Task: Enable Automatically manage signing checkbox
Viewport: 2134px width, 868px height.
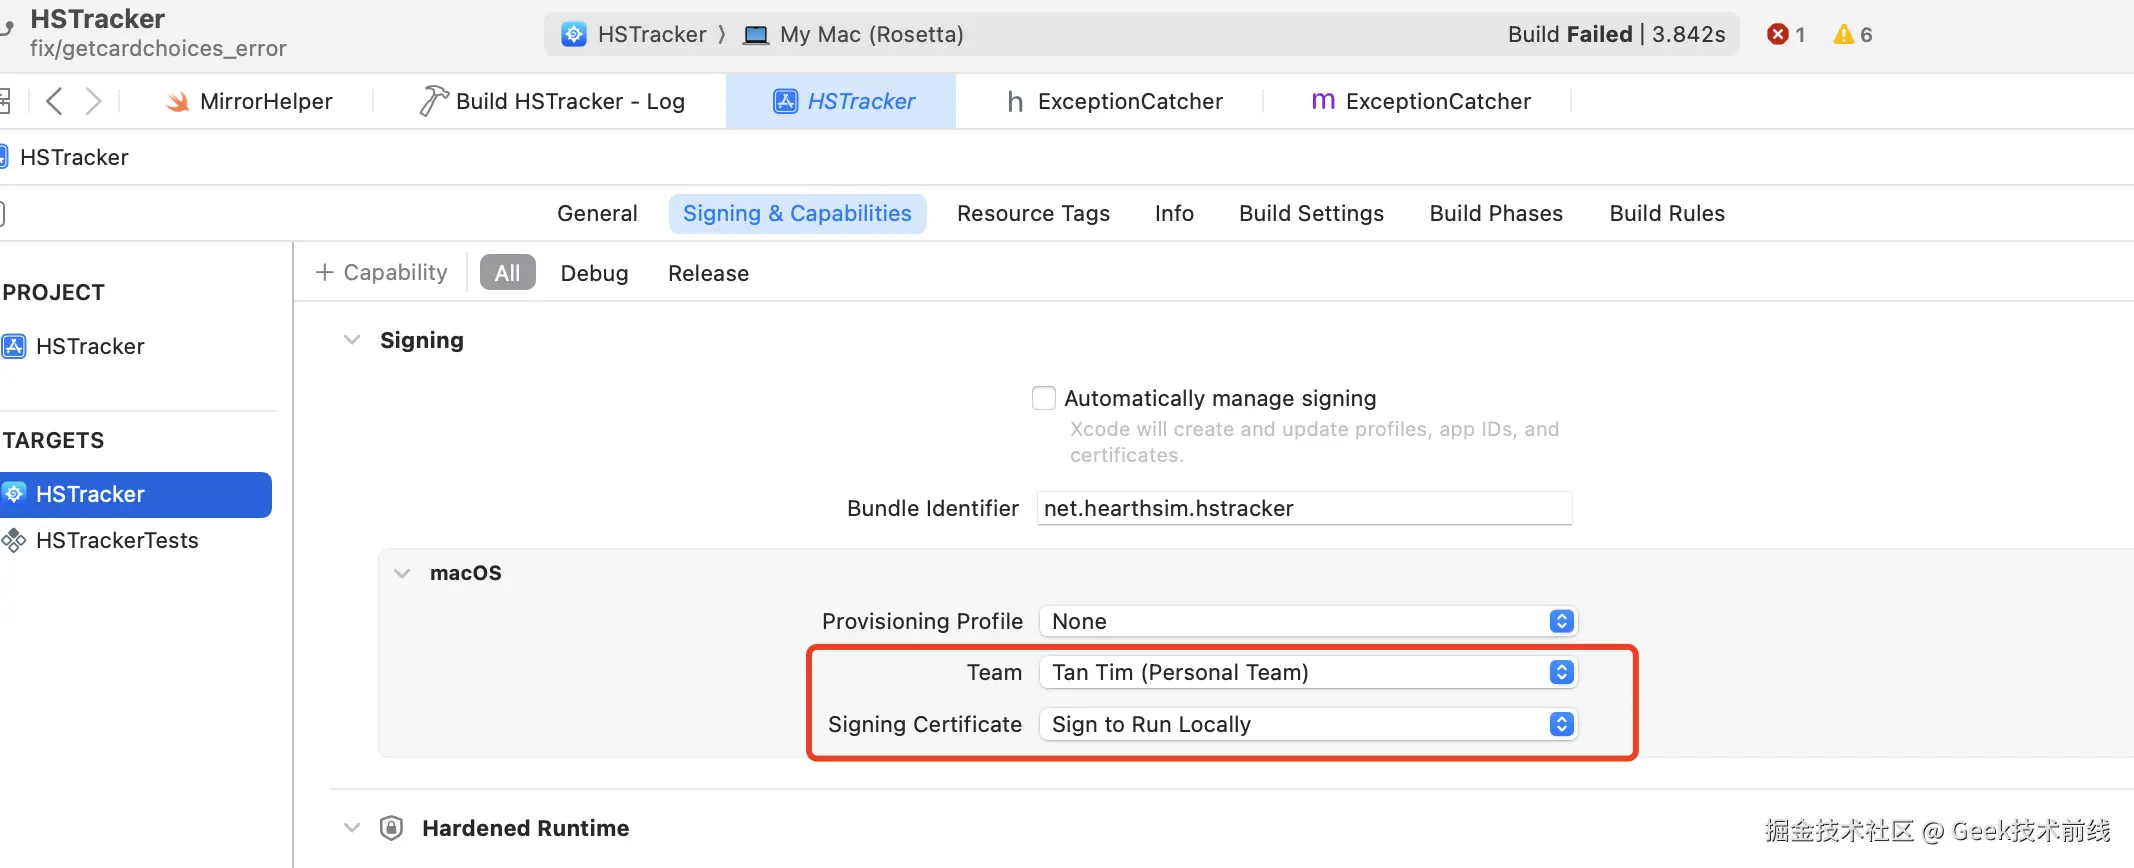Action: click(x=1044, y=398)
